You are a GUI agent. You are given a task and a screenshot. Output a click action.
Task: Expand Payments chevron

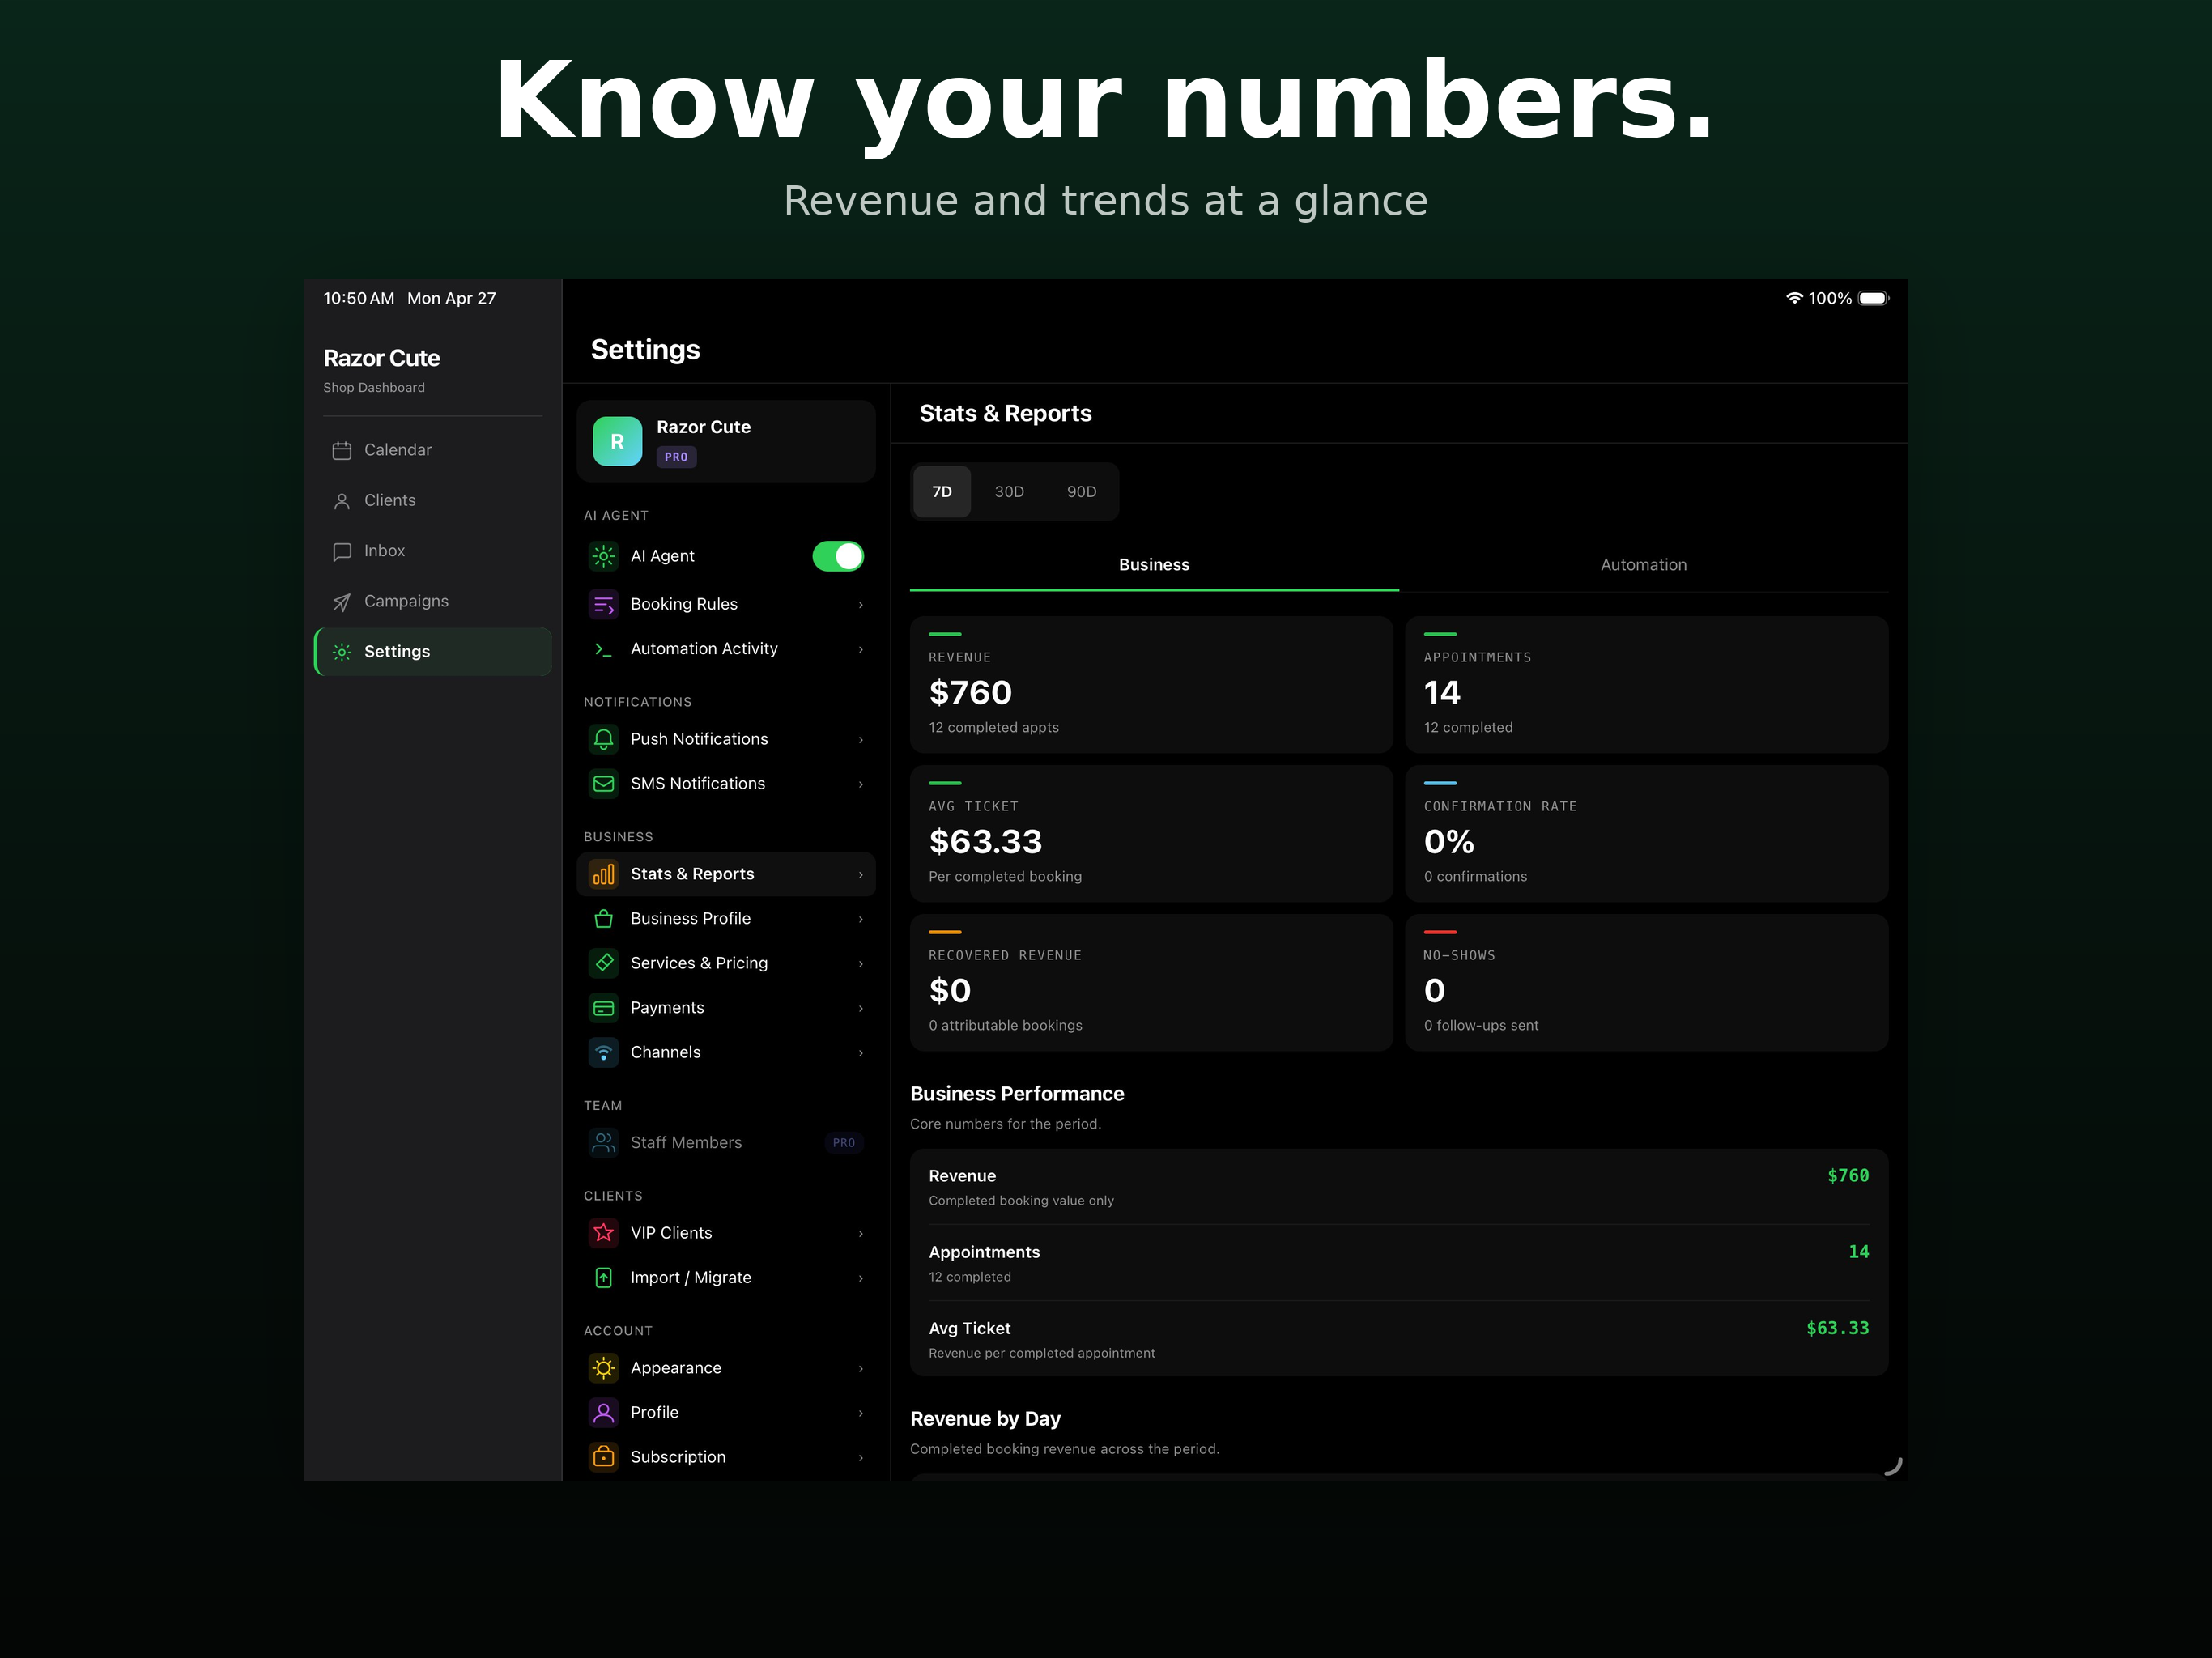861,1009
